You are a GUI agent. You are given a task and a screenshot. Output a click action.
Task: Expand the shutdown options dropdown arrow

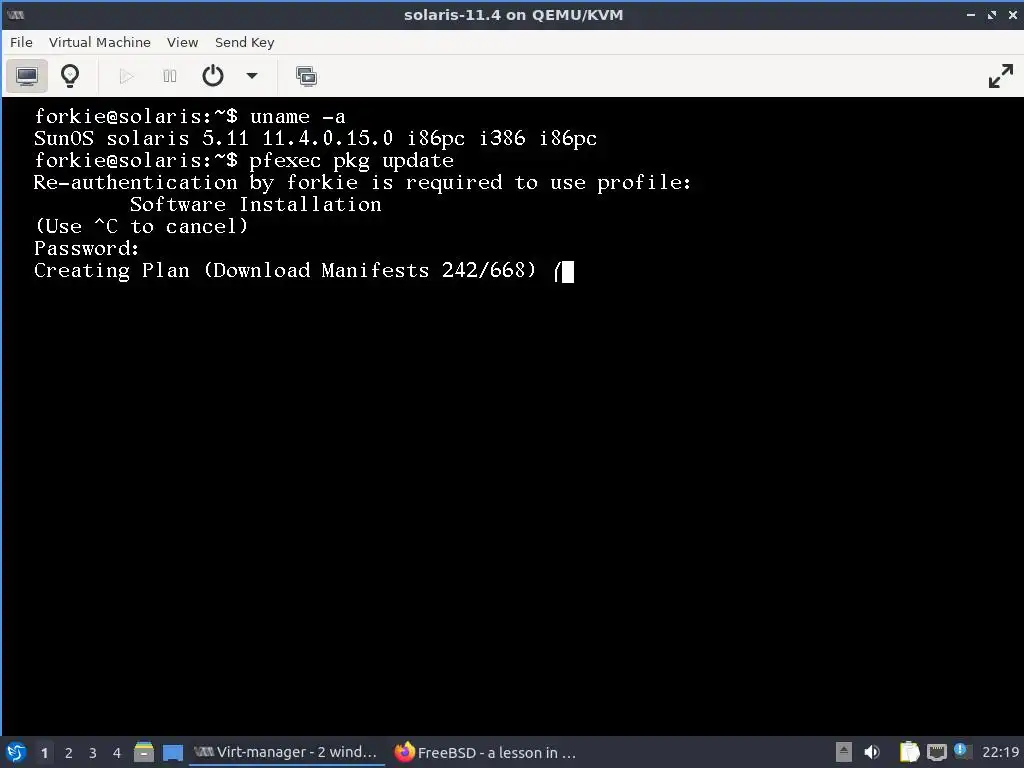(251, 76)
